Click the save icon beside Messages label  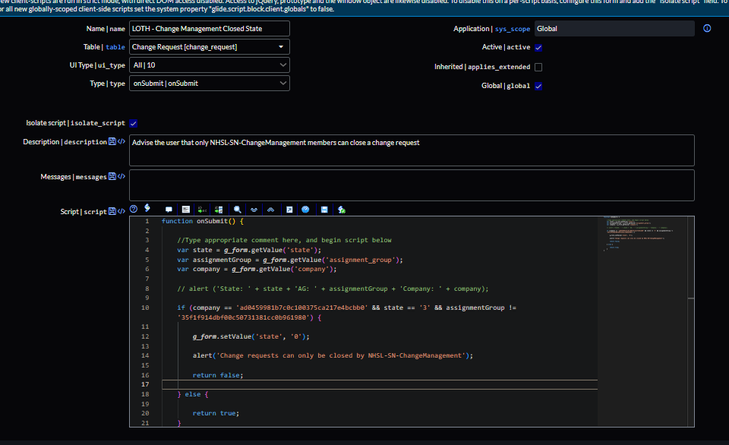coord(112,177)
